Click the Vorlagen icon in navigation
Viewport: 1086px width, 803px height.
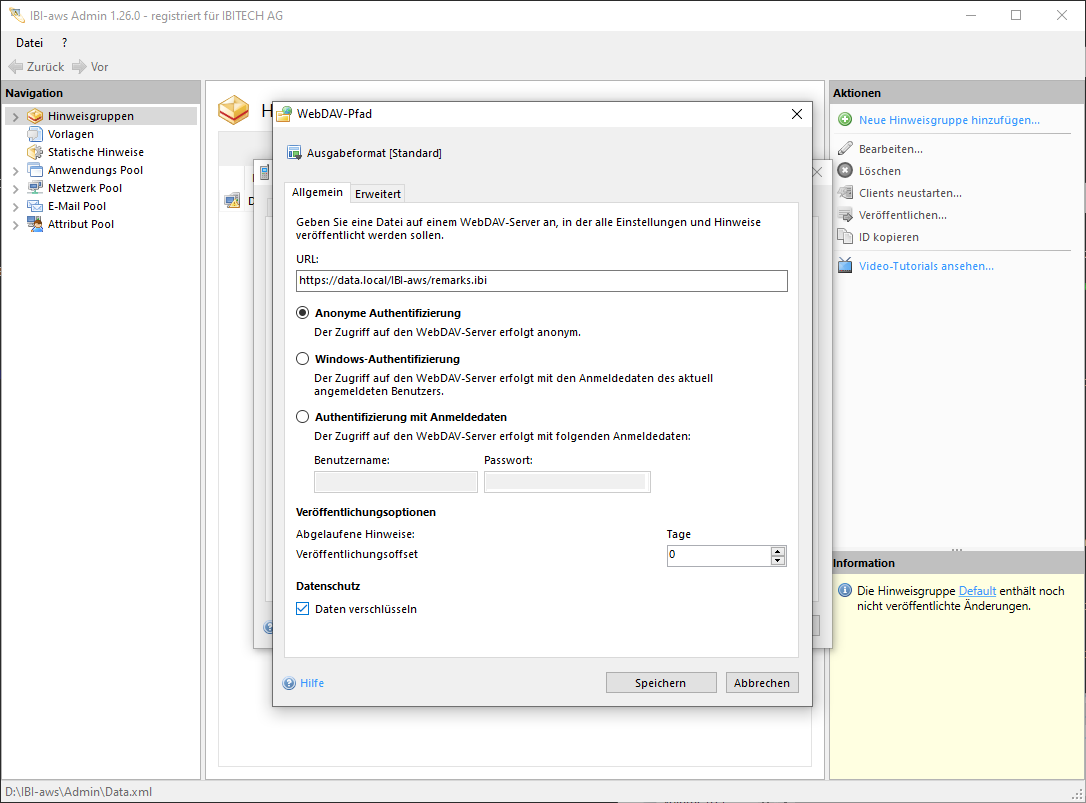click(35, 134)
